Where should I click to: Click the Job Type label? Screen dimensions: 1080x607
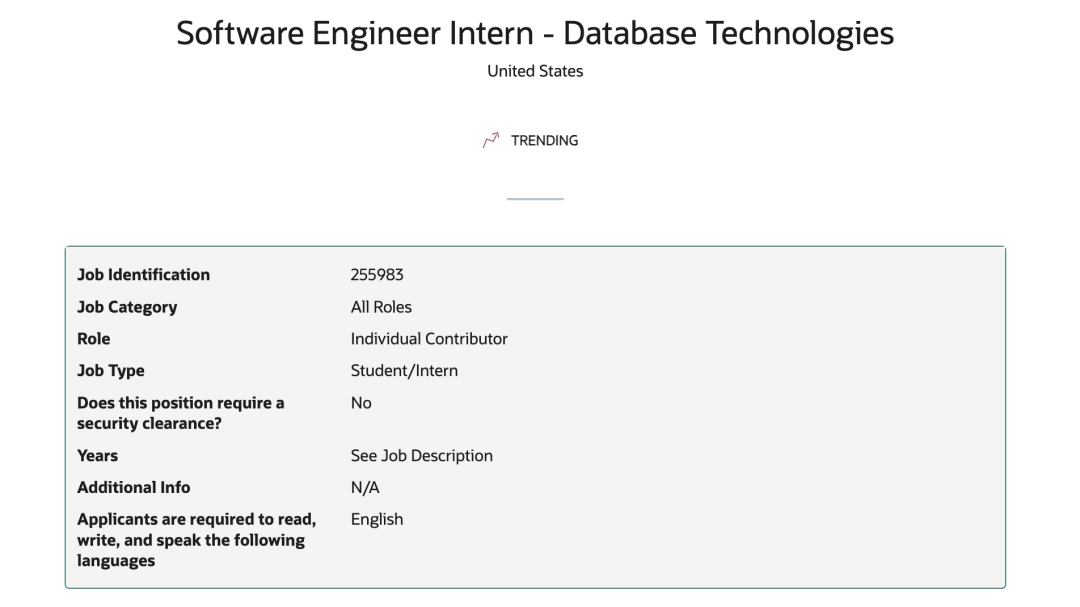[111, 371]
